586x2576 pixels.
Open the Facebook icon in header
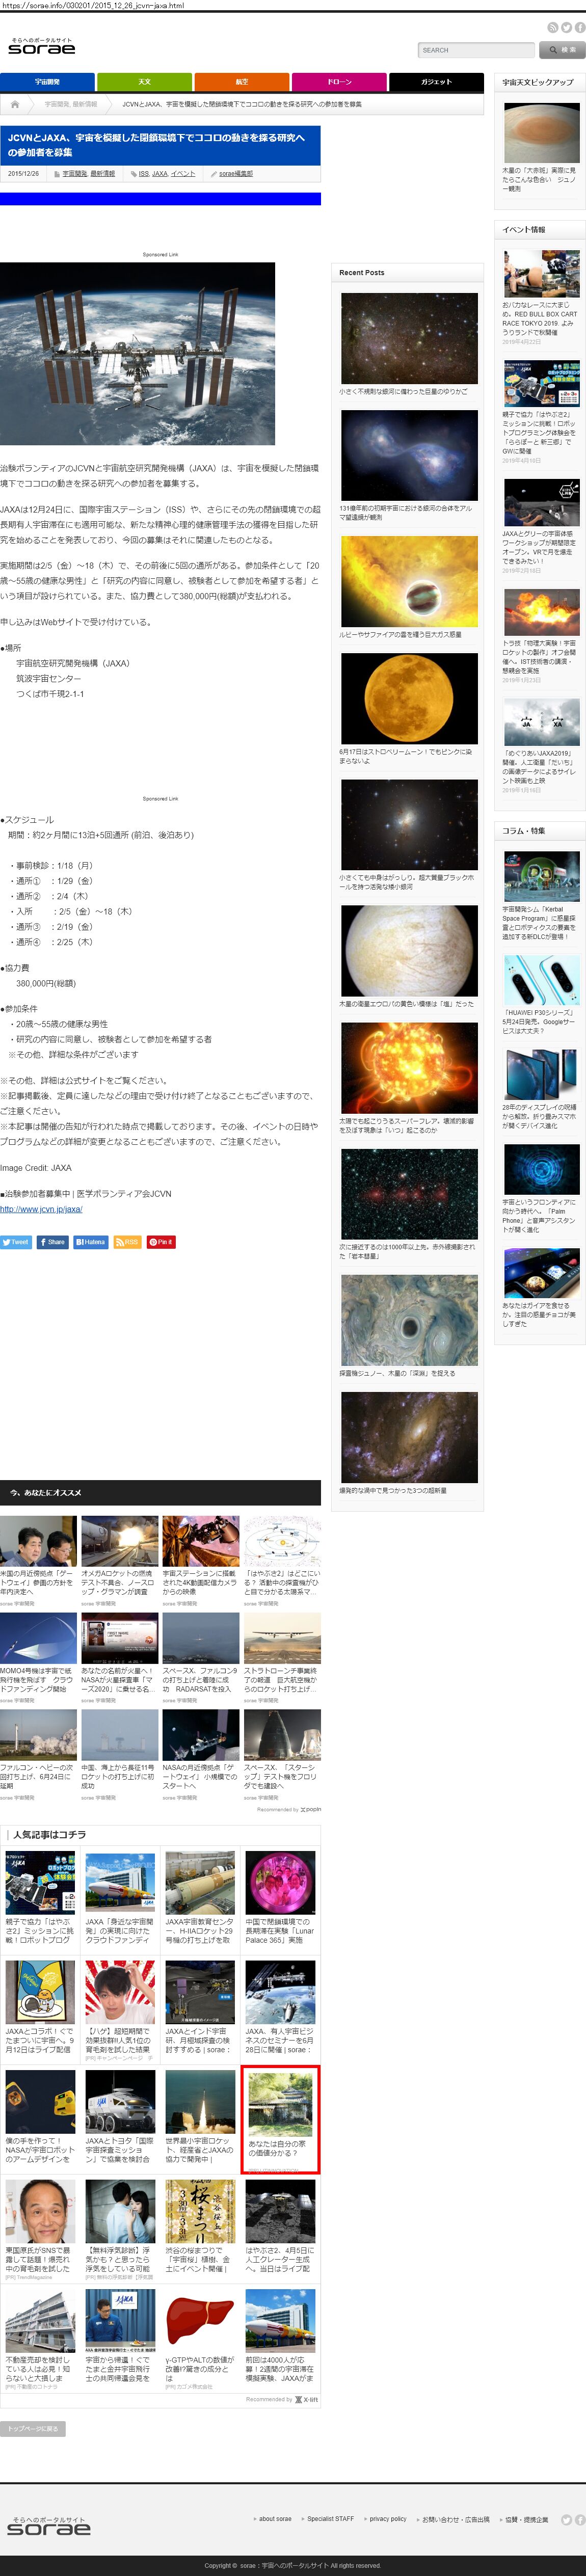[x=580, y=28]
